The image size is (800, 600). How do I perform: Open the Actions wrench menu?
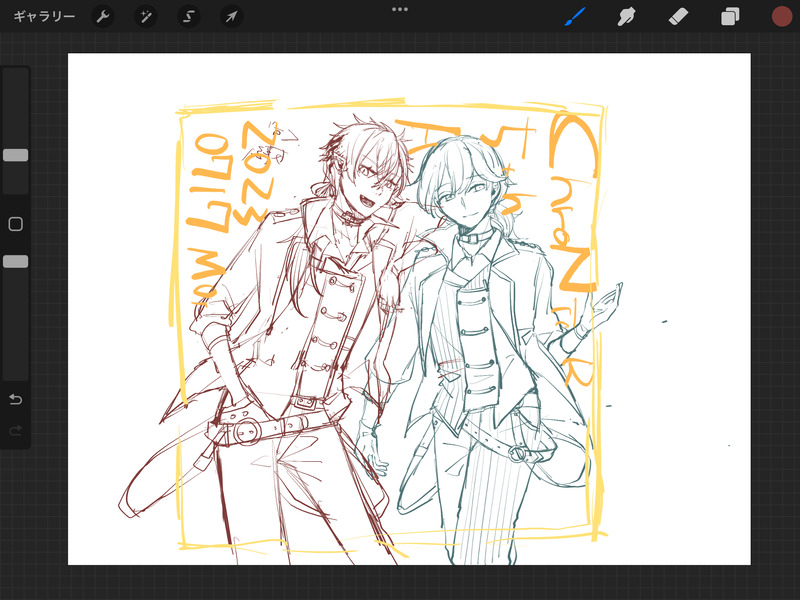coord(103,17)
